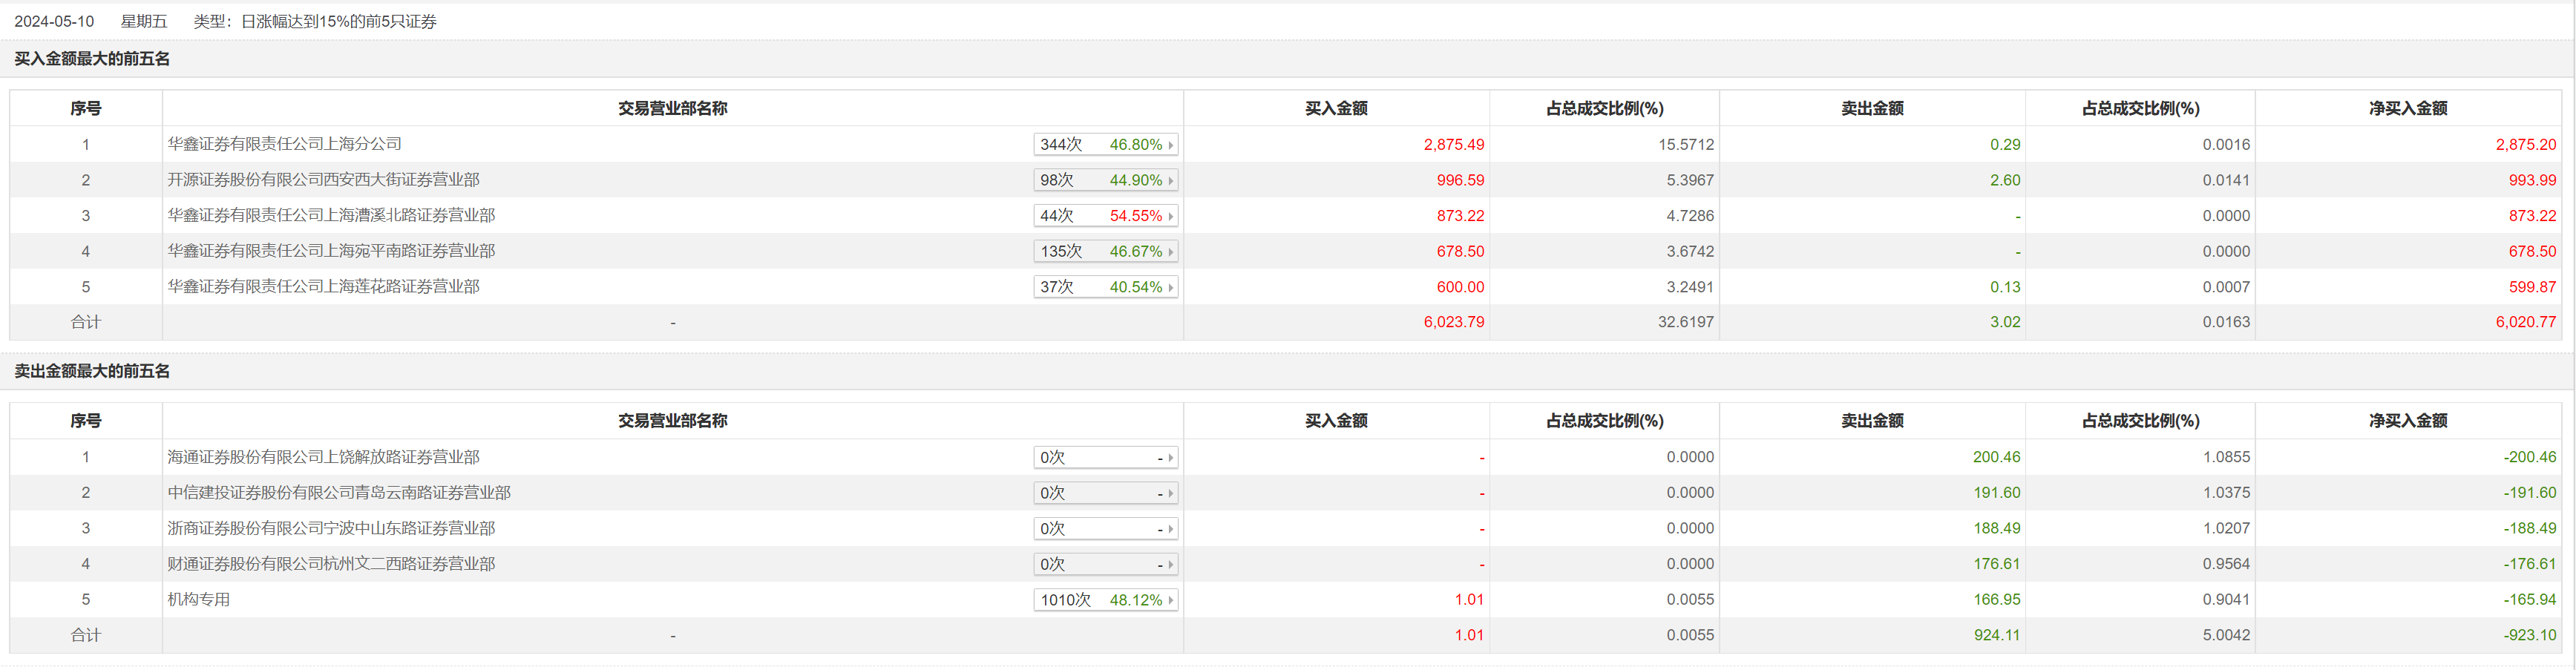Expand the 135次 46.67% stats box
The width and height of the screenshot is (2576, 670).
(1105, 251)
